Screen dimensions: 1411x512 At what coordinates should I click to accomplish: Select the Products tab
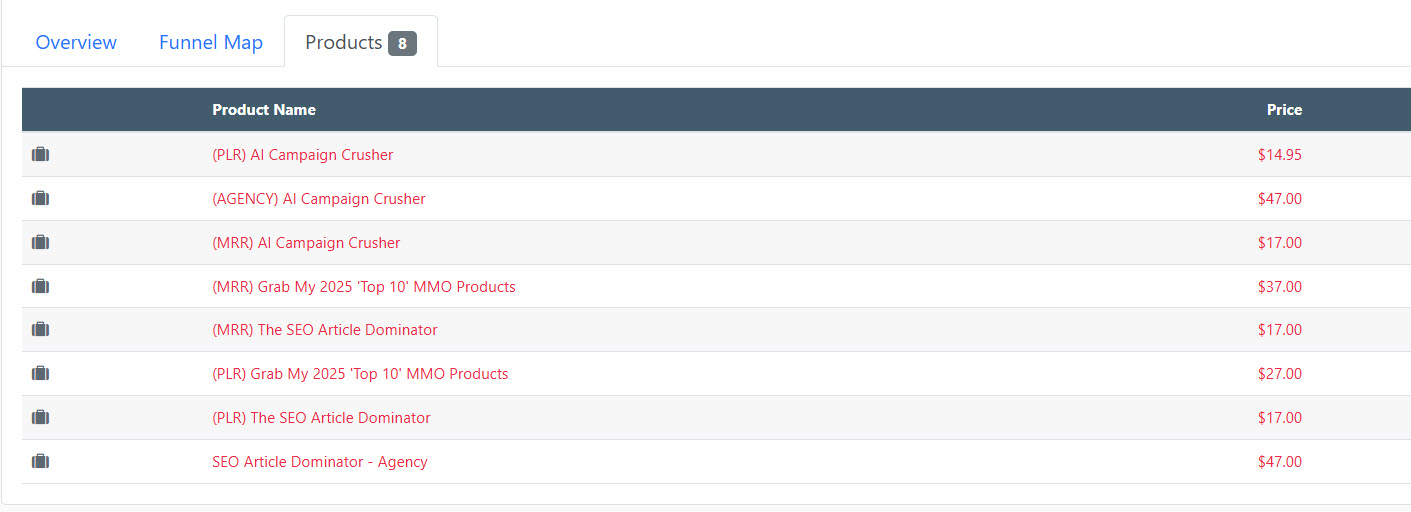360,43
